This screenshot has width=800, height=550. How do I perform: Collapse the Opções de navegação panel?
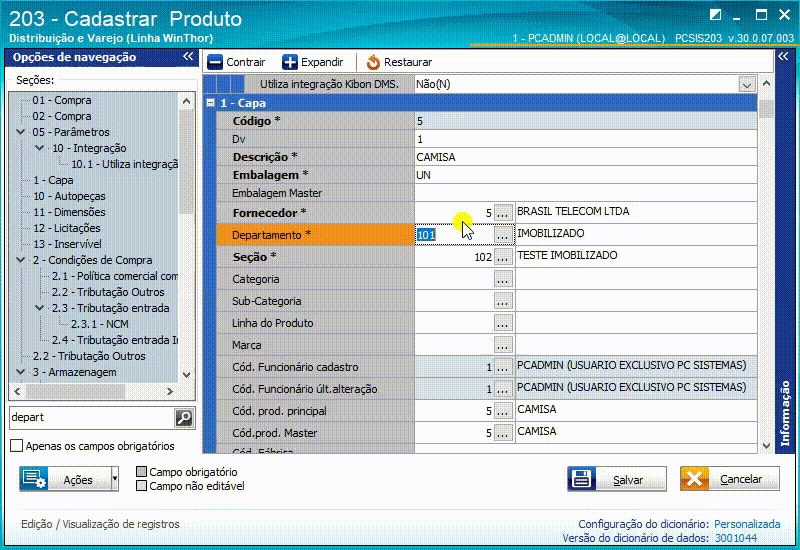pos(188,57)
